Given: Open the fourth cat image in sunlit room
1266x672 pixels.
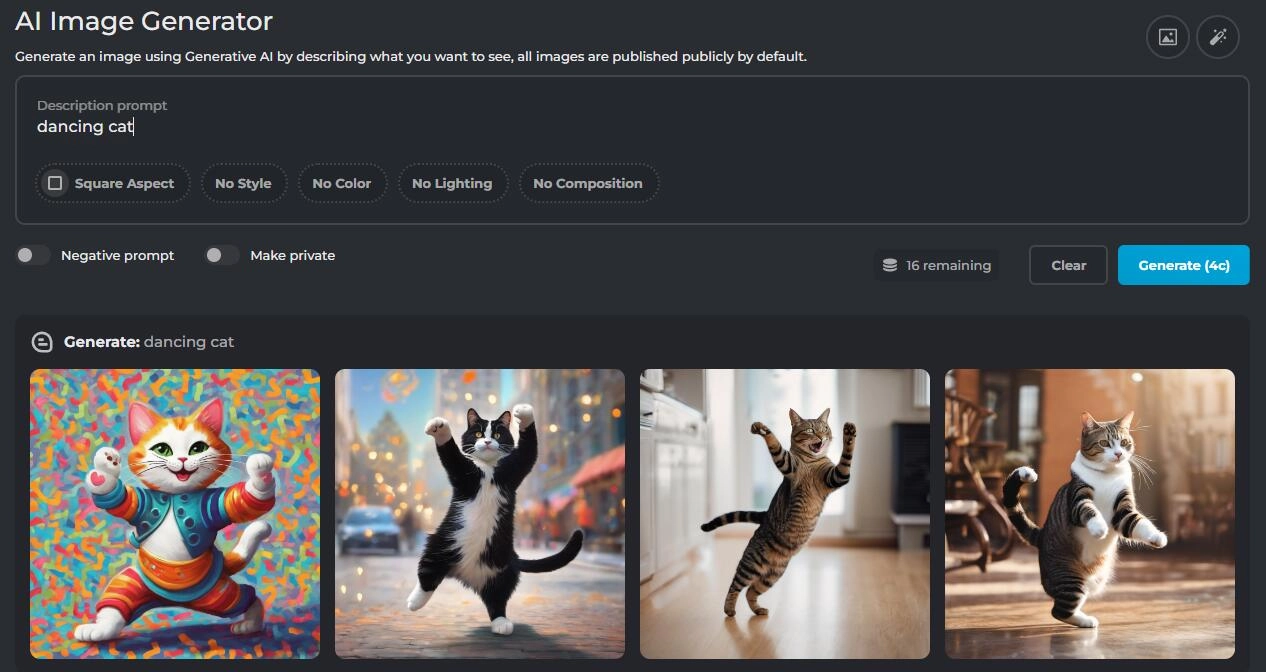Looking at the screenshot, I should (x=1090, y=513).
